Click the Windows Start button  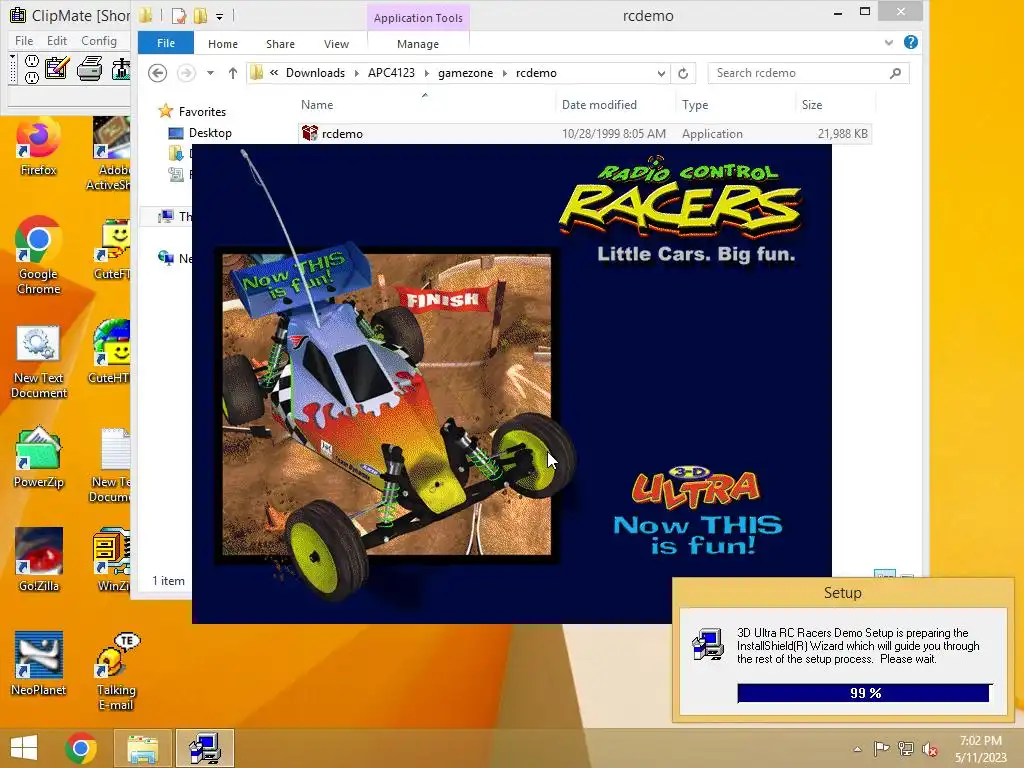tap(24, 748)
